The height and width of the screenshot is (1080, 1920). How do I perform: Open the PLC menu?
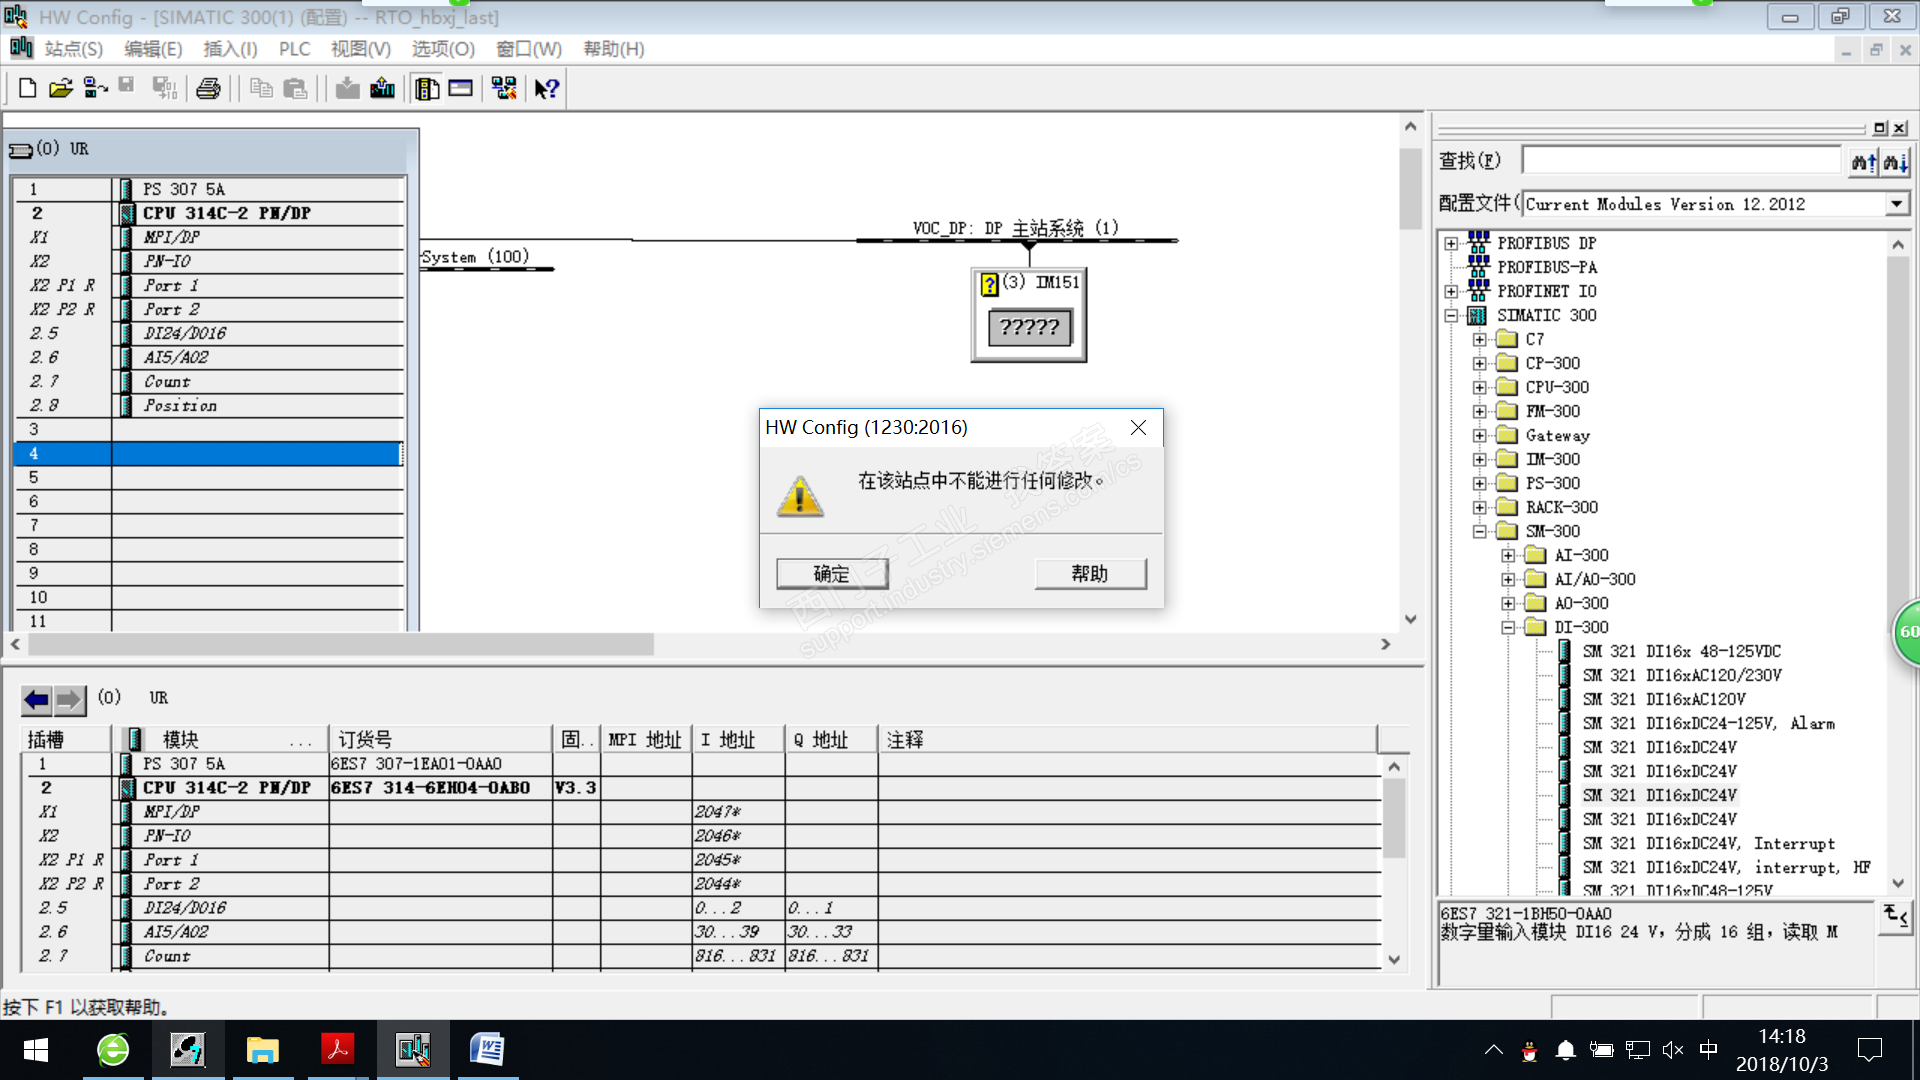294,49
